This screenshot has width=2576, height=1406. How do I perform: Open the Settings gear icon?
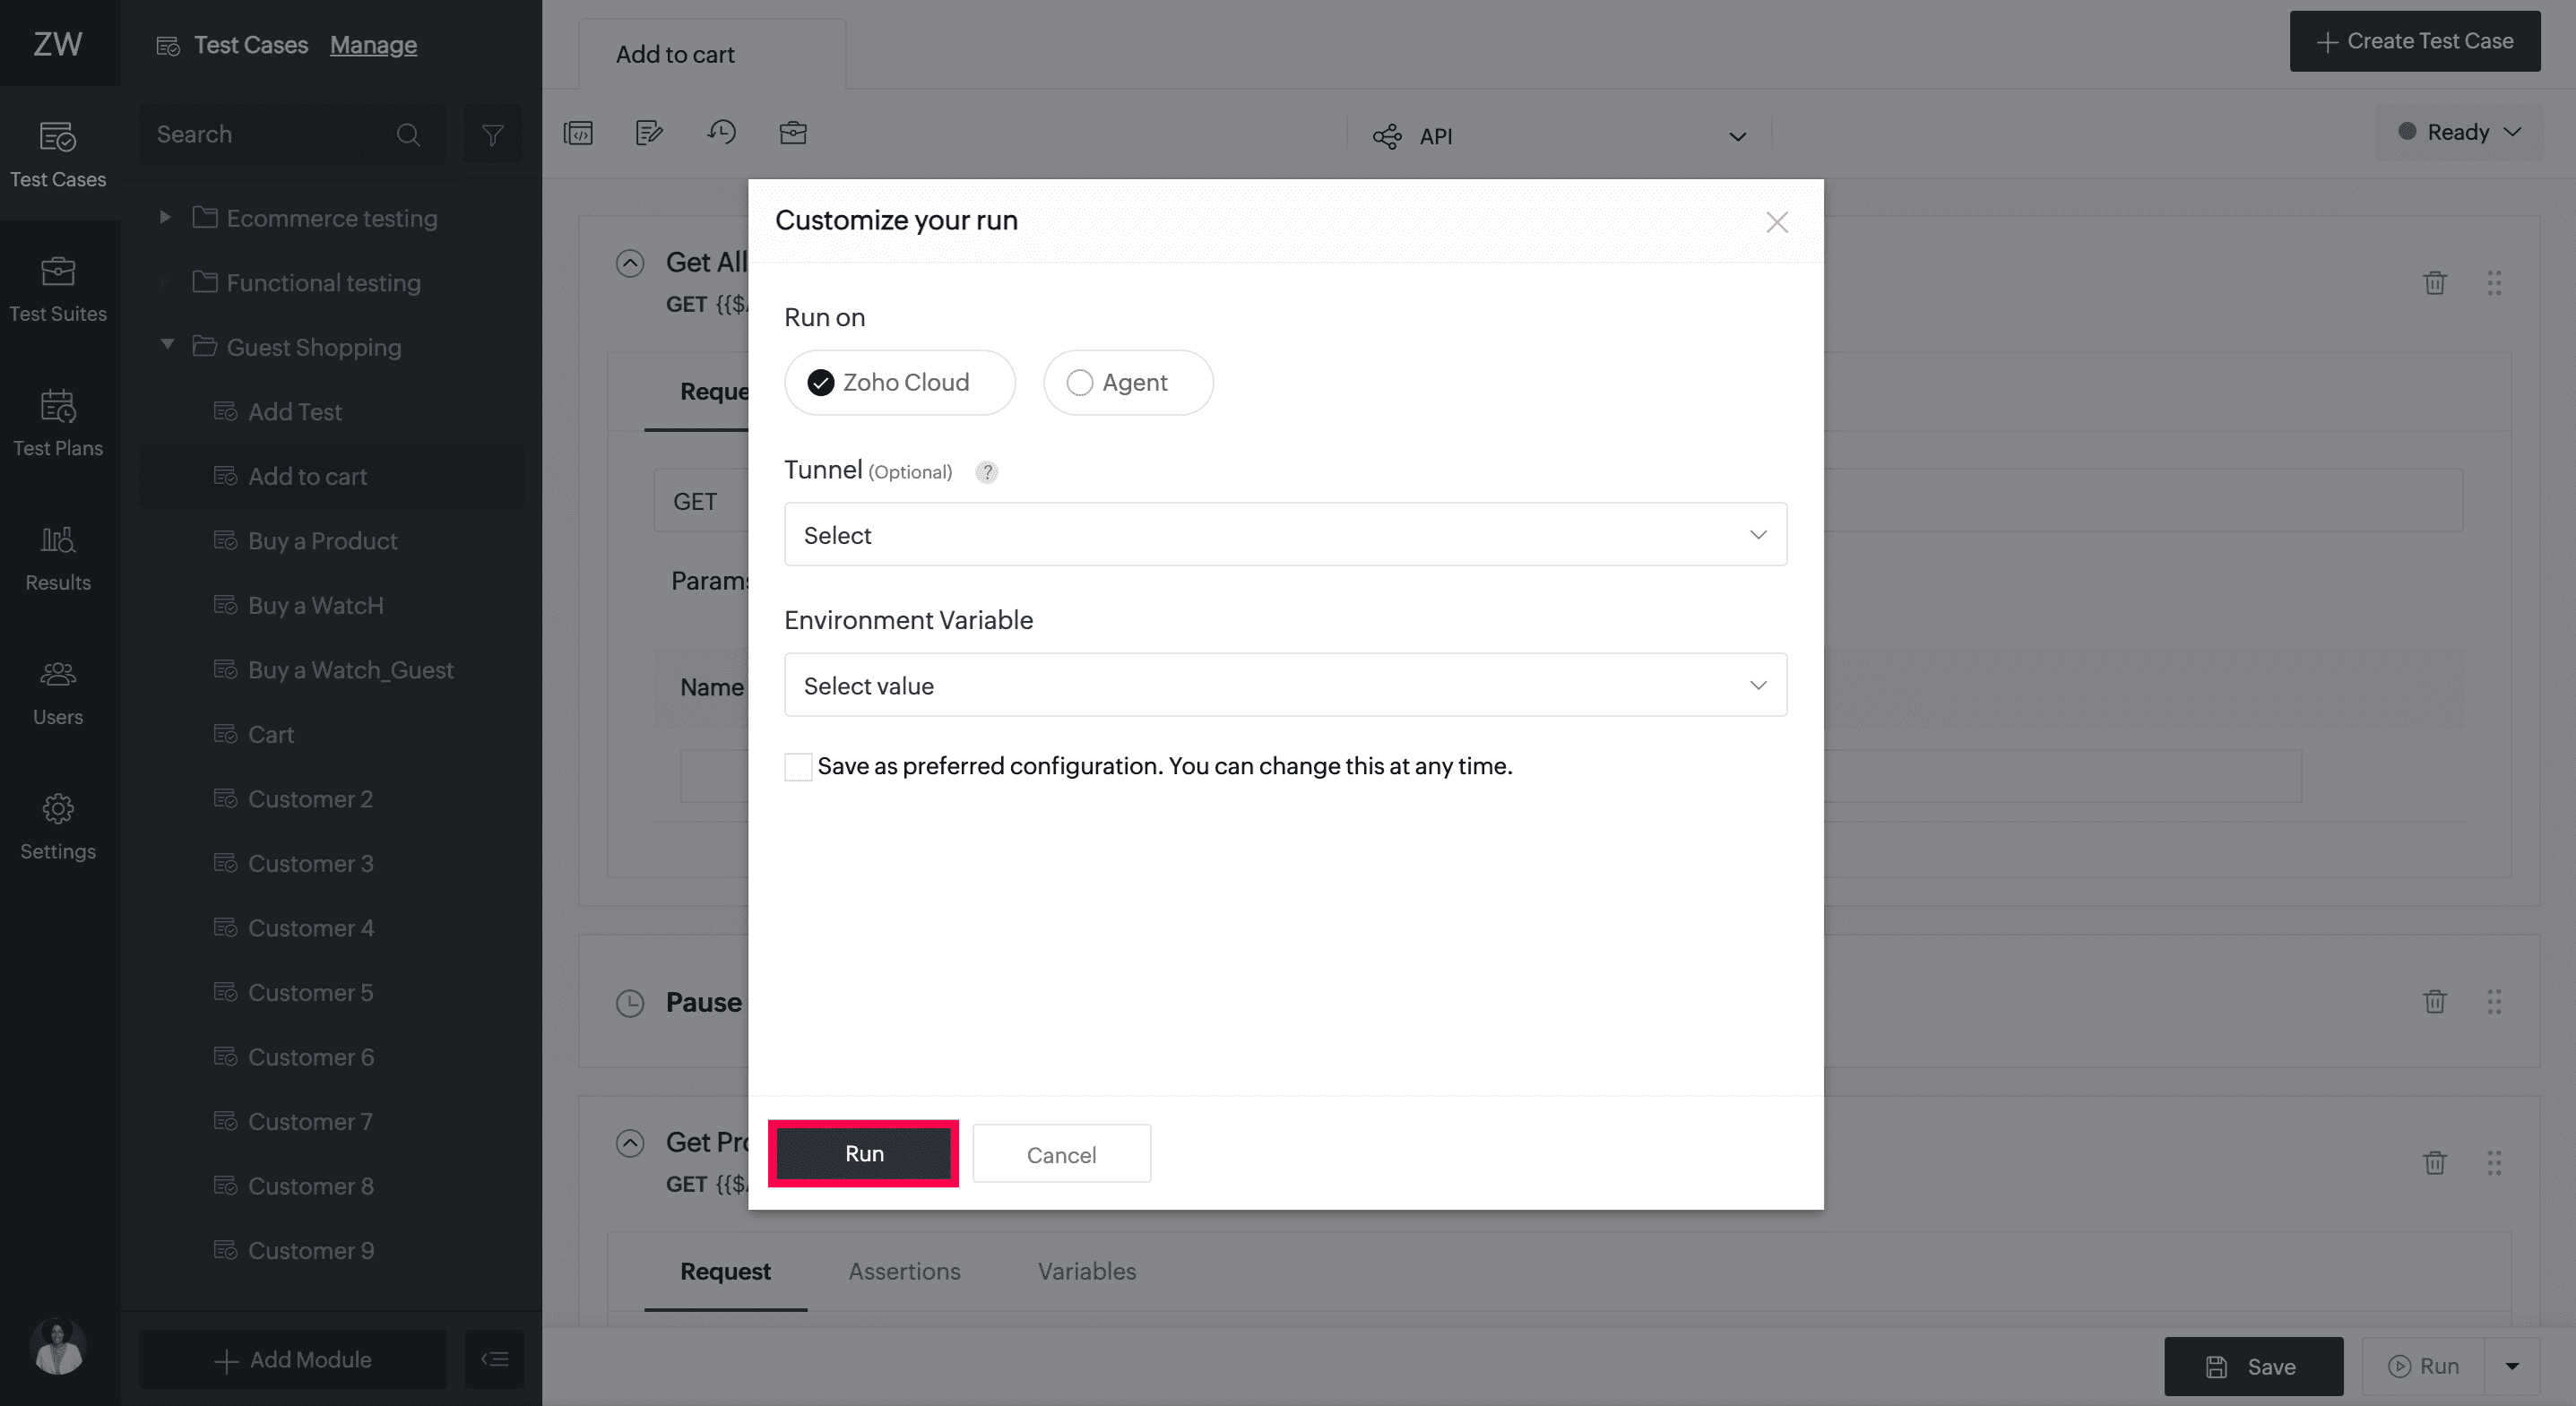pyautogui.click(x=58, y=808)
